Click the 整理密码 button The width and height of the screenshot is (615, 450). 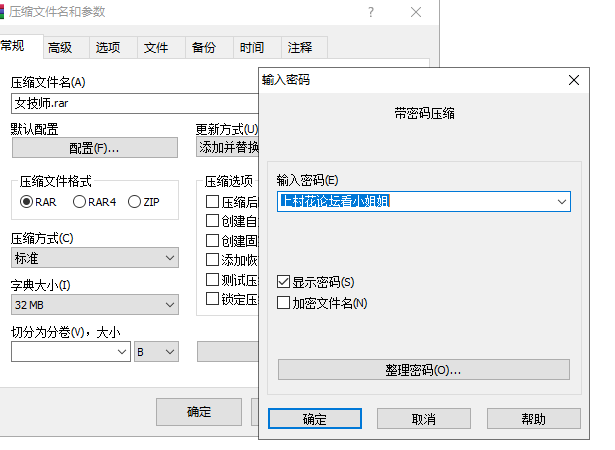(x=423, y=370)
